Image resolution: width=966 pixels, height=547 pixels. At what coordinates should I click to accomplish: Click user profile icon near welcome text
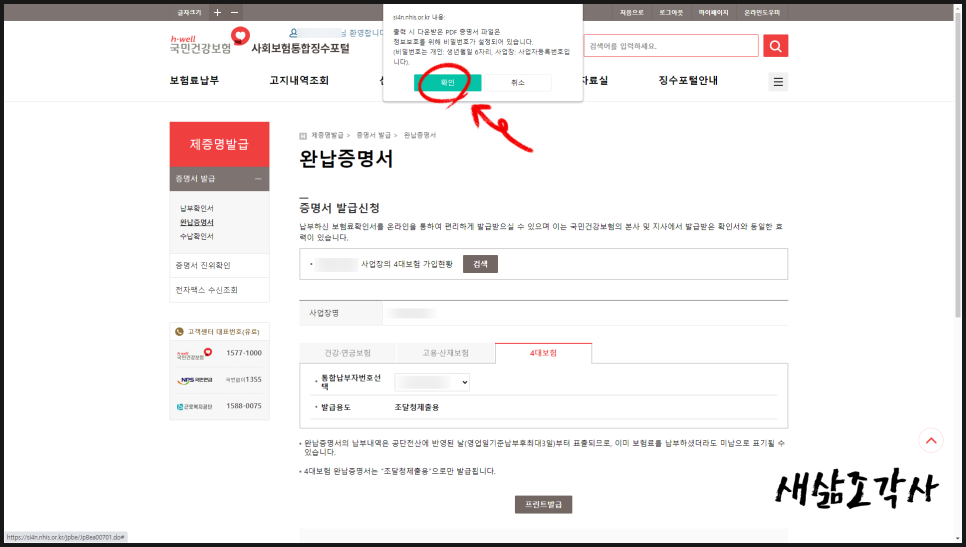pos(293,33)
